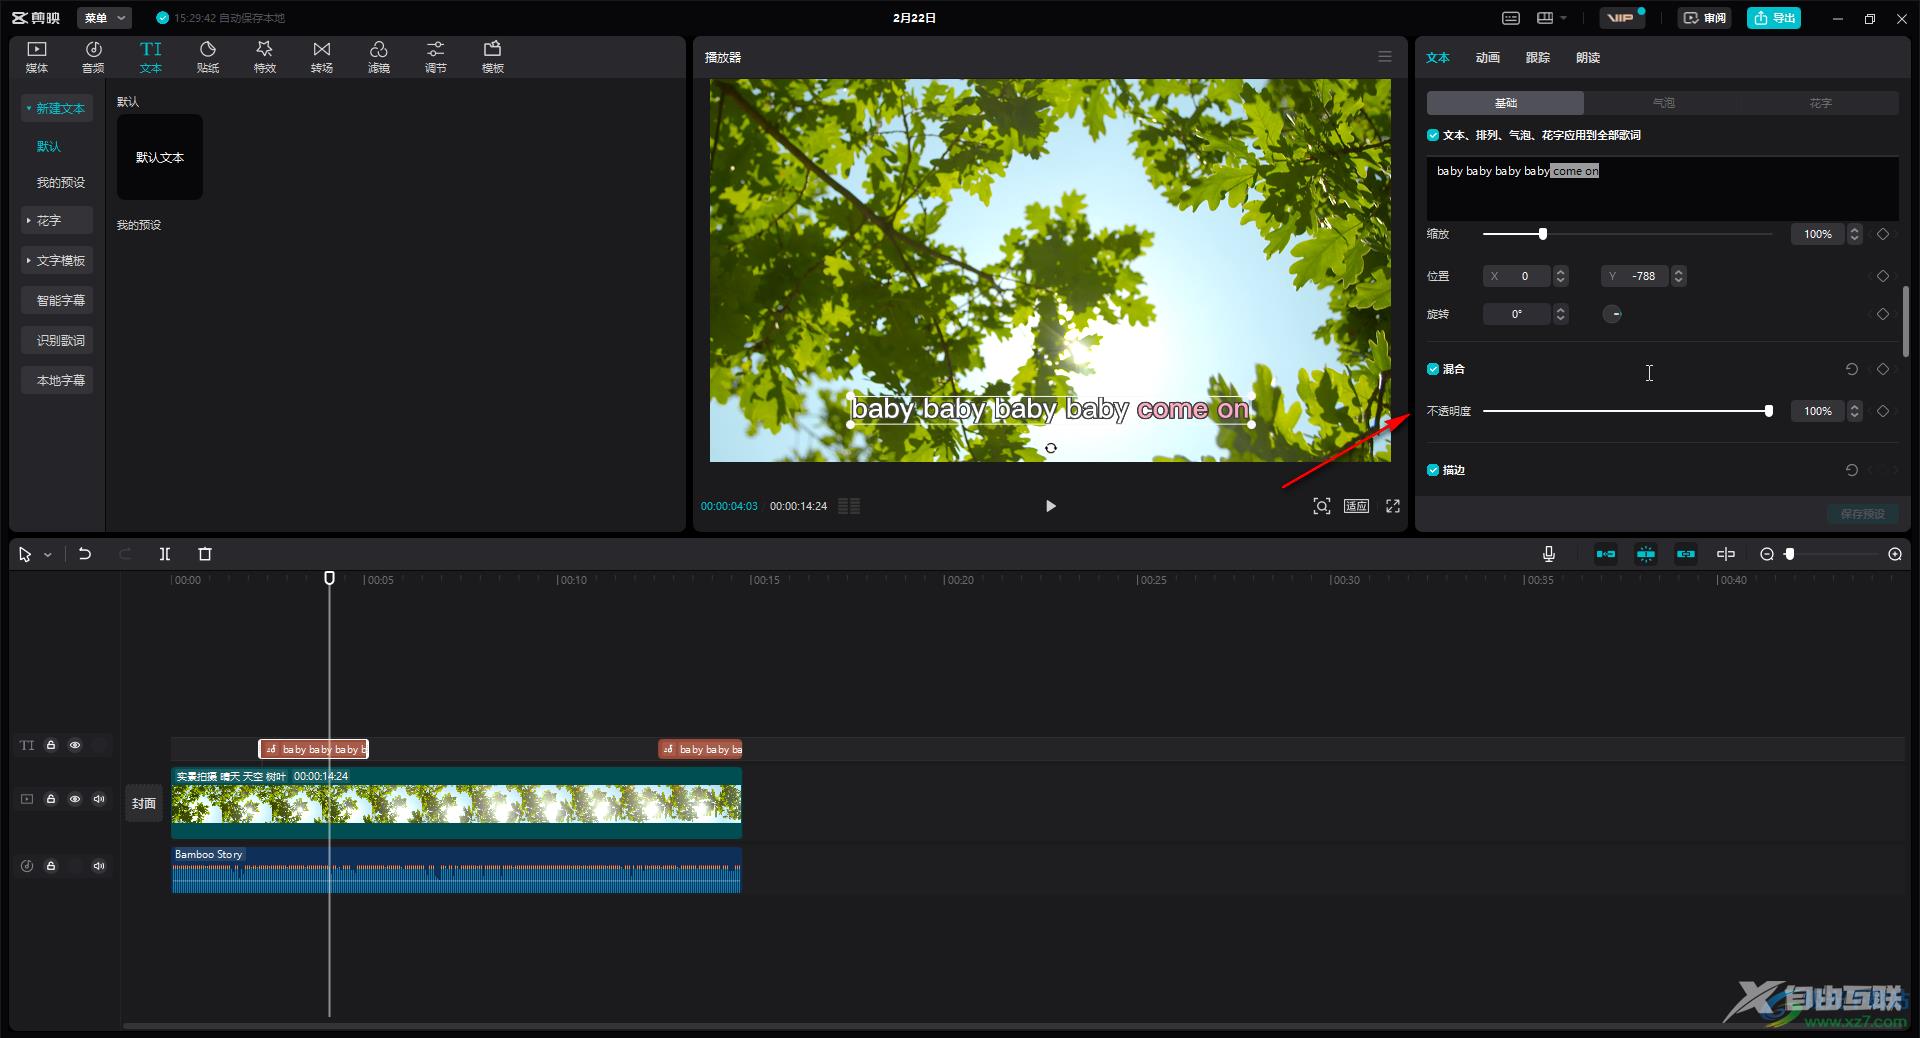Zoom in the timeline
Screen dimensions: 1920x1038
click(1895, 554)
